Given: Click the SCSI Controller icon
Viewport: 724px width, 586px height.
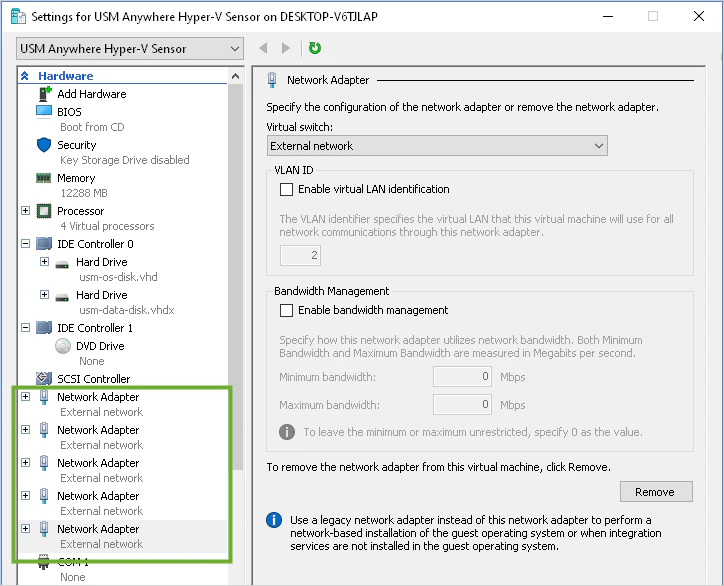Looking at the screenshot, I should click(44, 379).
